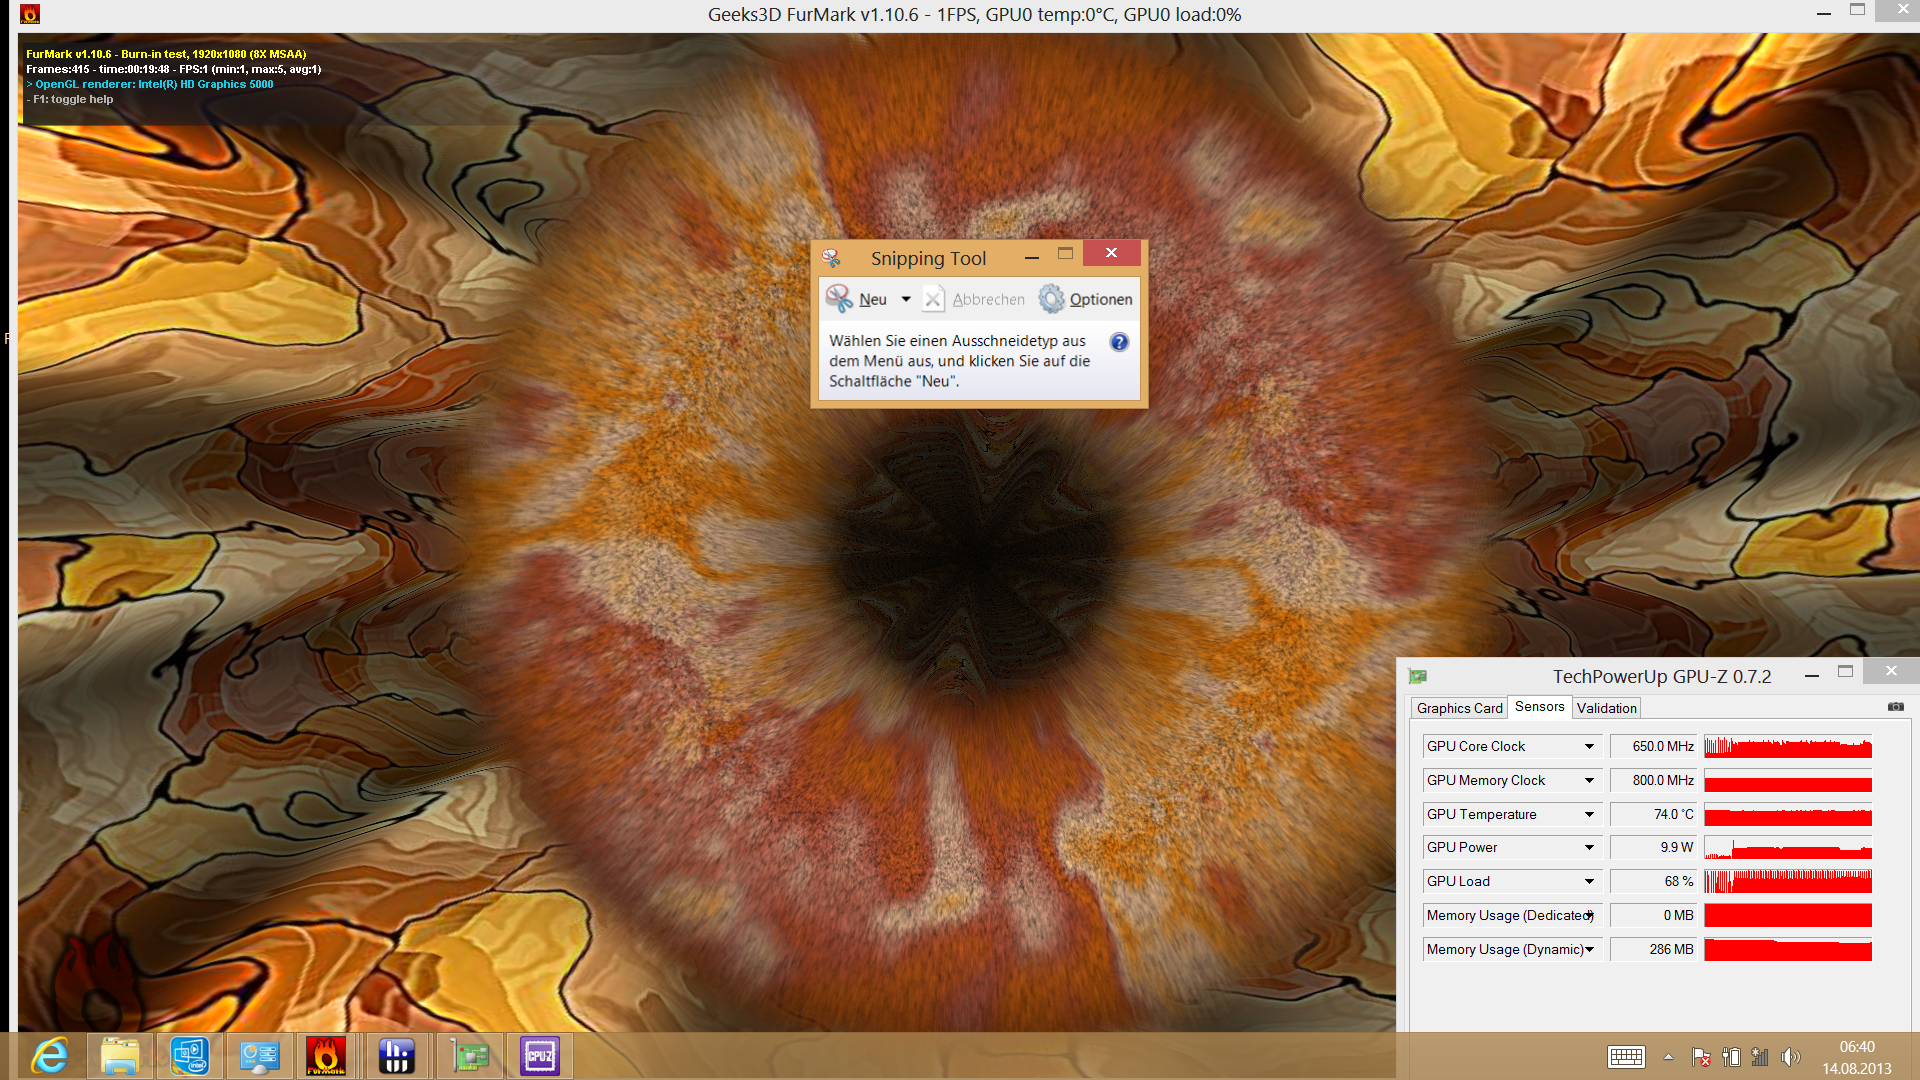The height and width of the screenshot is (1080, 1920).
Task: Click the GPU-Z graphics card taskbar icon
Action: point(469,1056)
